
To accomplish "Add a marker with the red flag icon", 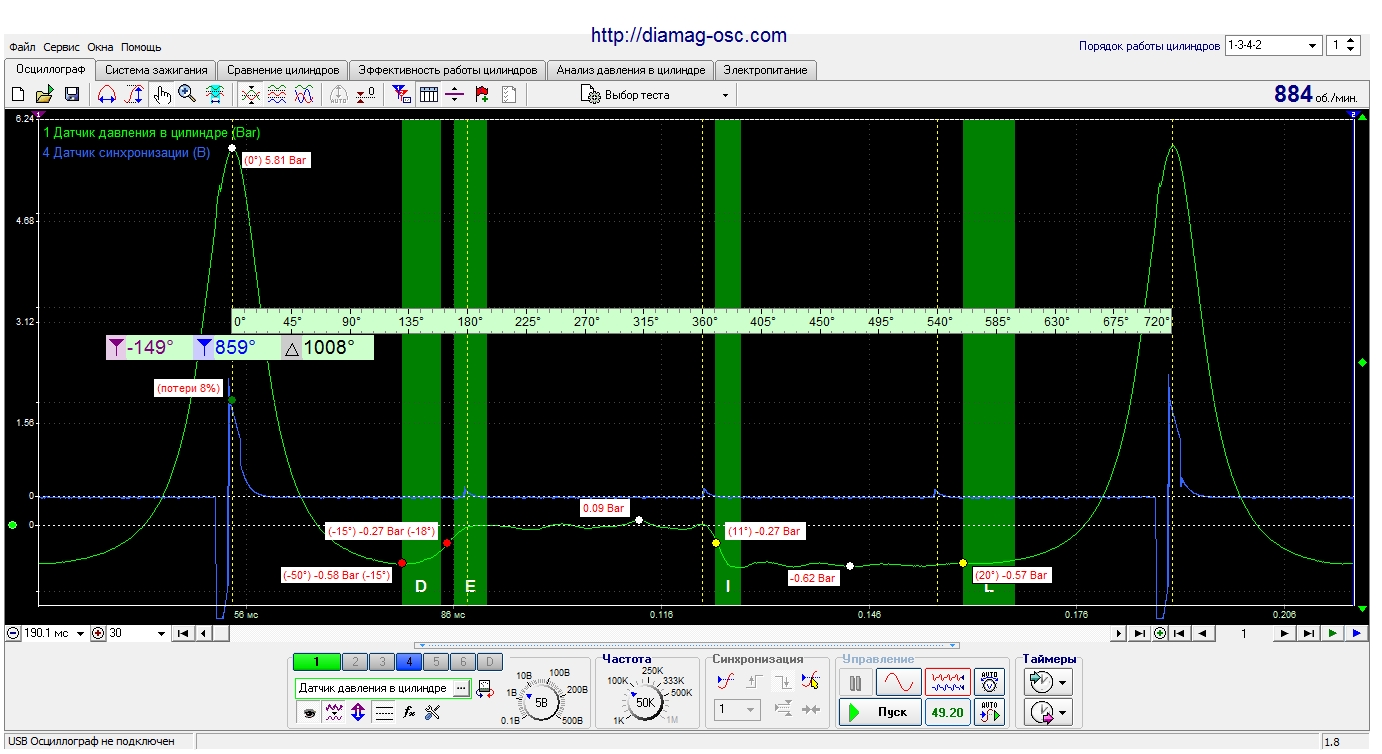I will (x=482, y=95).
